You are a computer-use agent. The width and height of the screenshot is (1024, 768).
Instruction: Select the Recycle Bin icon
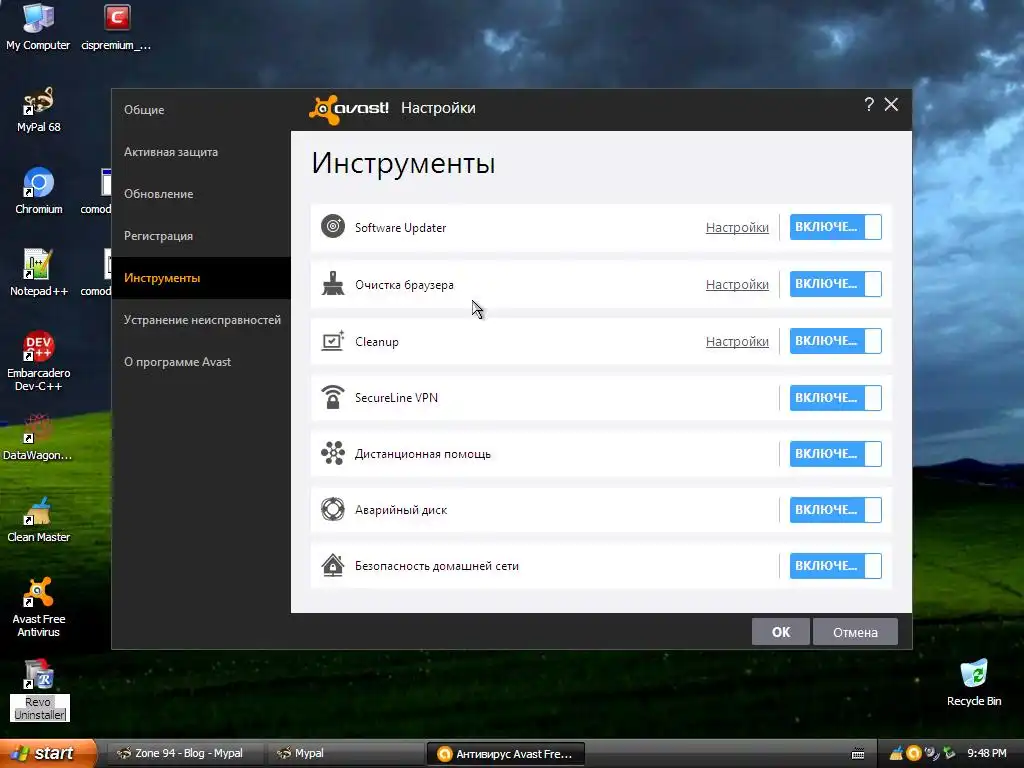974,682
